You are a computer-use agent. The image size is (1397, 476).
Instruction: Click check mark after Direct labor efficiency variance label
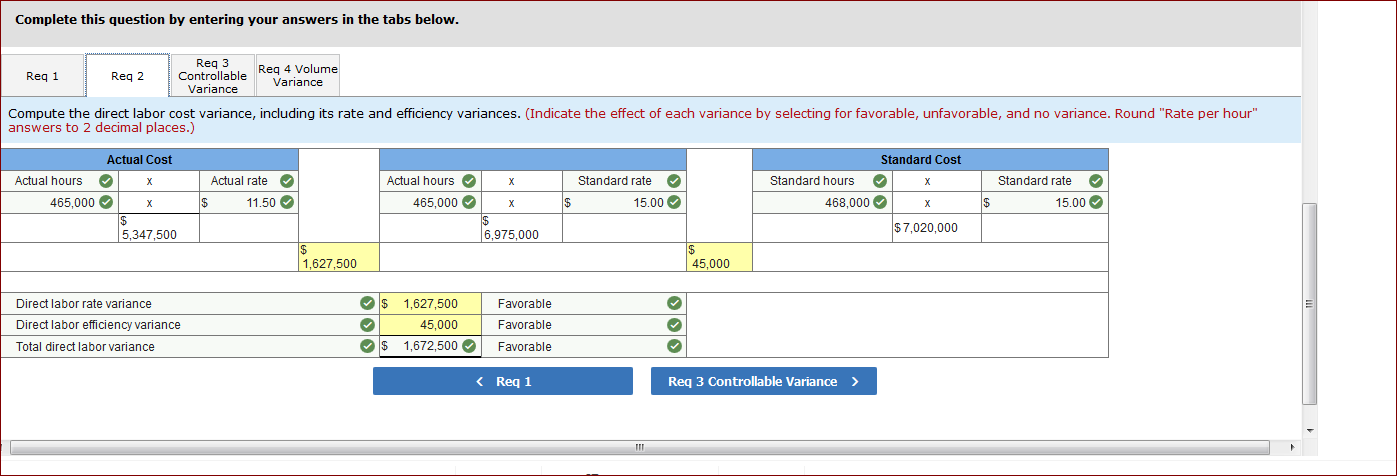pyautogui.click(x=368, y=325)
